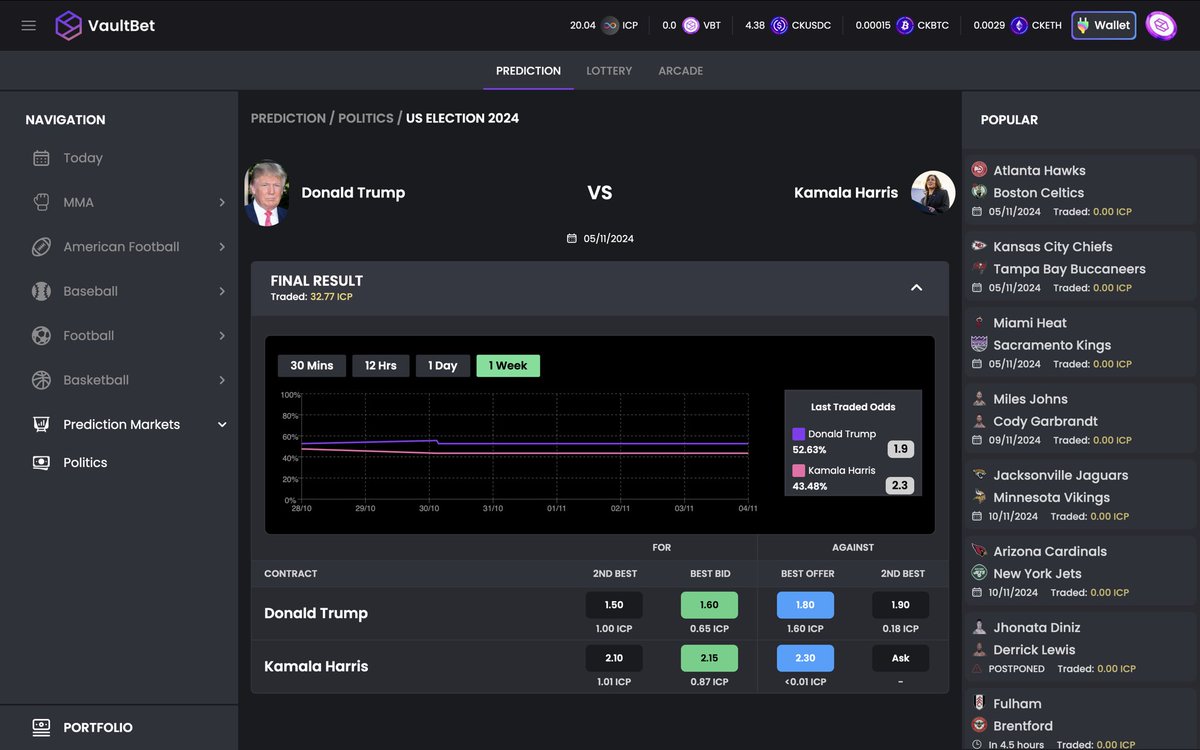Click the Prediction Markets podium icon
The height and width of the screenshot is (750, 1200).
click(x=41, y=424)
